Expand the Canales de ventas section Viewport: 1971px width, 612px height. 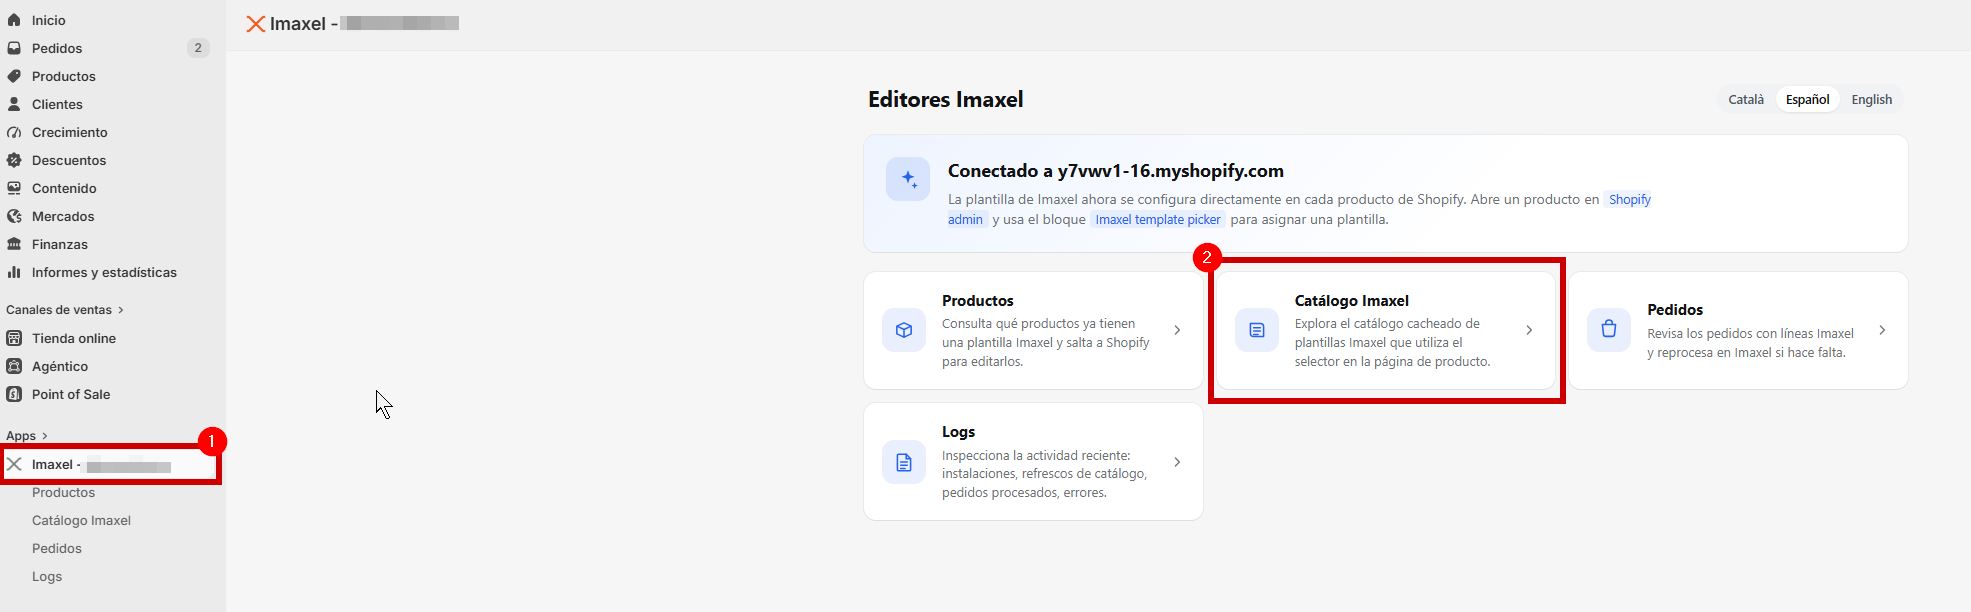[x=65, y=310]
